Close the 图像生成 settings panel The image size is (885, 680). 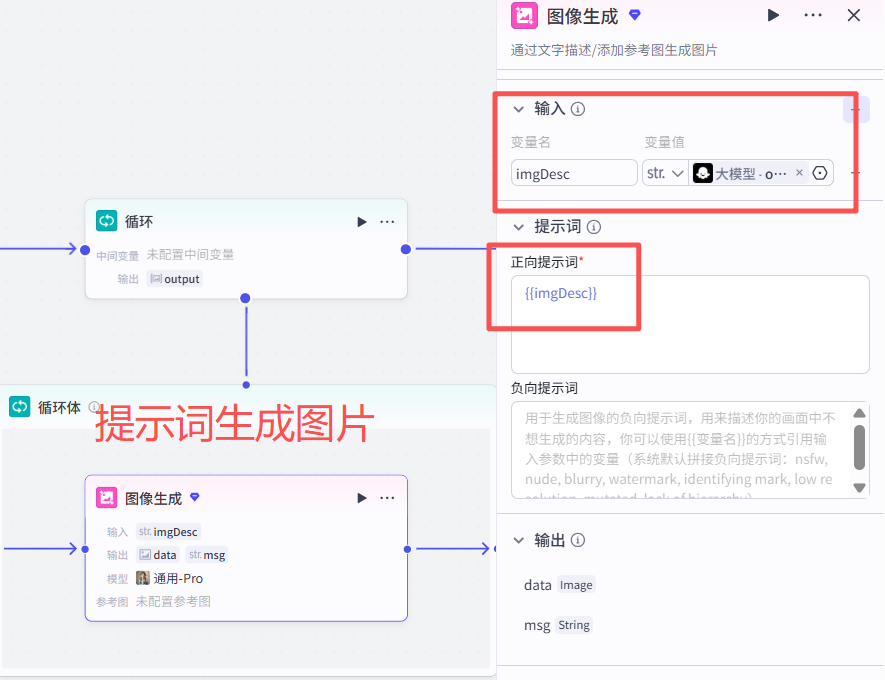pyautogui.click(x=853, y=15)
